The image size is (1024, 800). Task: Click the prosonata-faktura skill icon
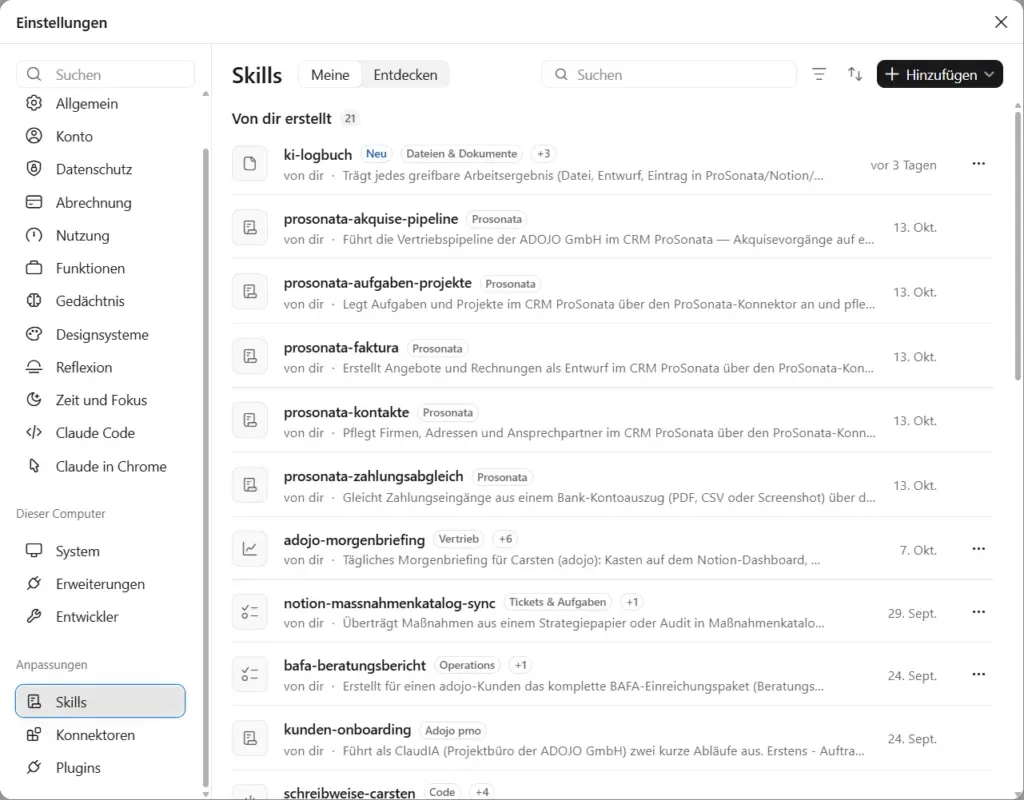coord(250,356)
